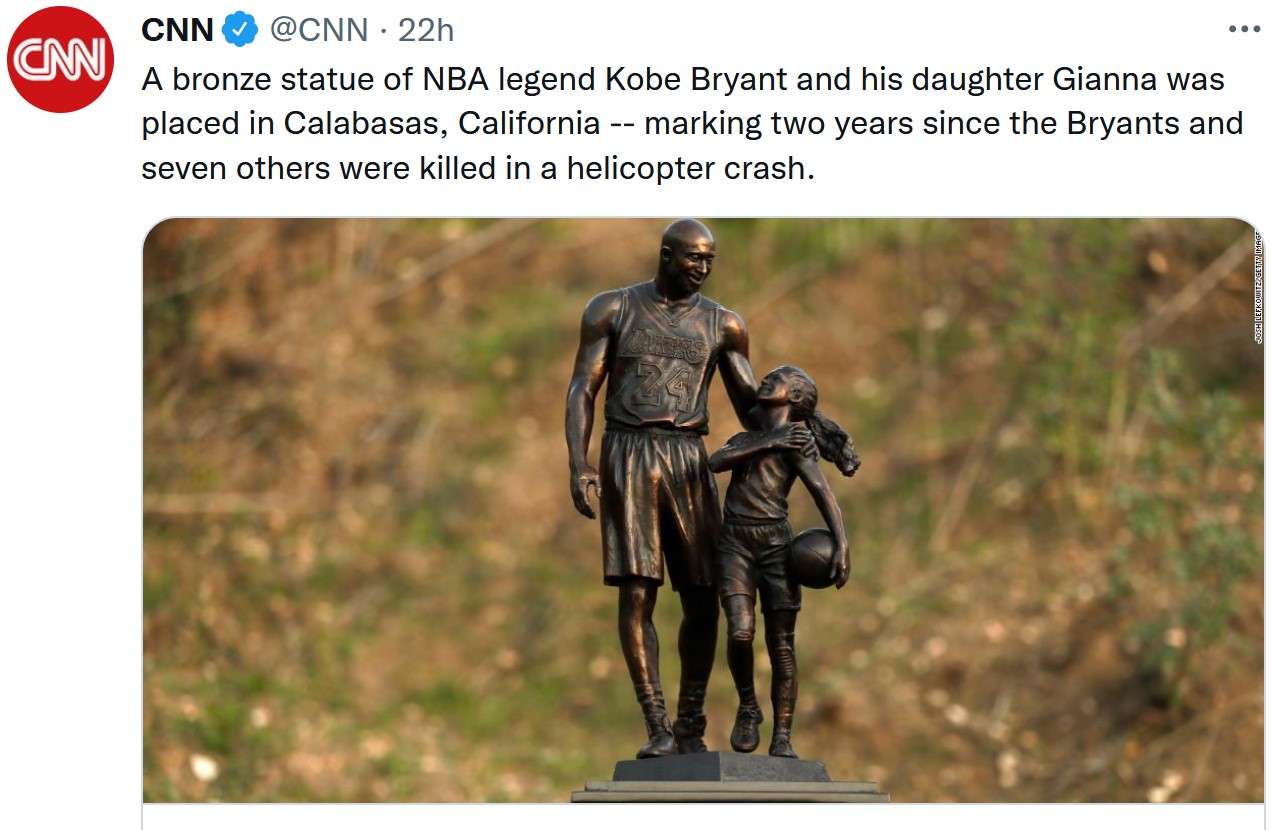Click the basketball held by Gianna statue
The height and width of the screenshot is (830, 1273).
click(814, 558)
